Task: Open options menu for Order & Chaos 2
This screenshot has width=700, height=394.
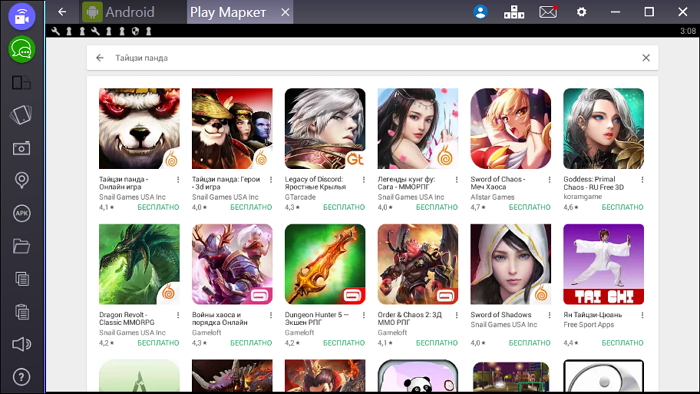Action: point(457,315)
